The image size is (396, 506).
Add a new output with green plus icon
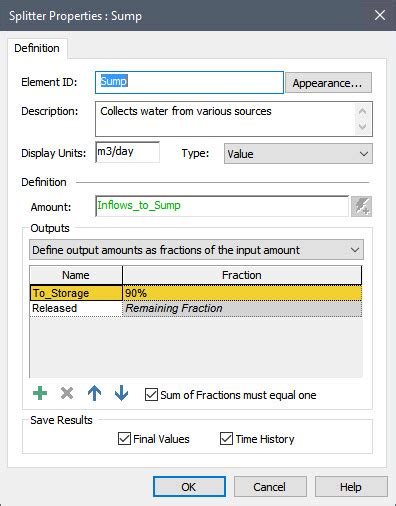point(40,393)
